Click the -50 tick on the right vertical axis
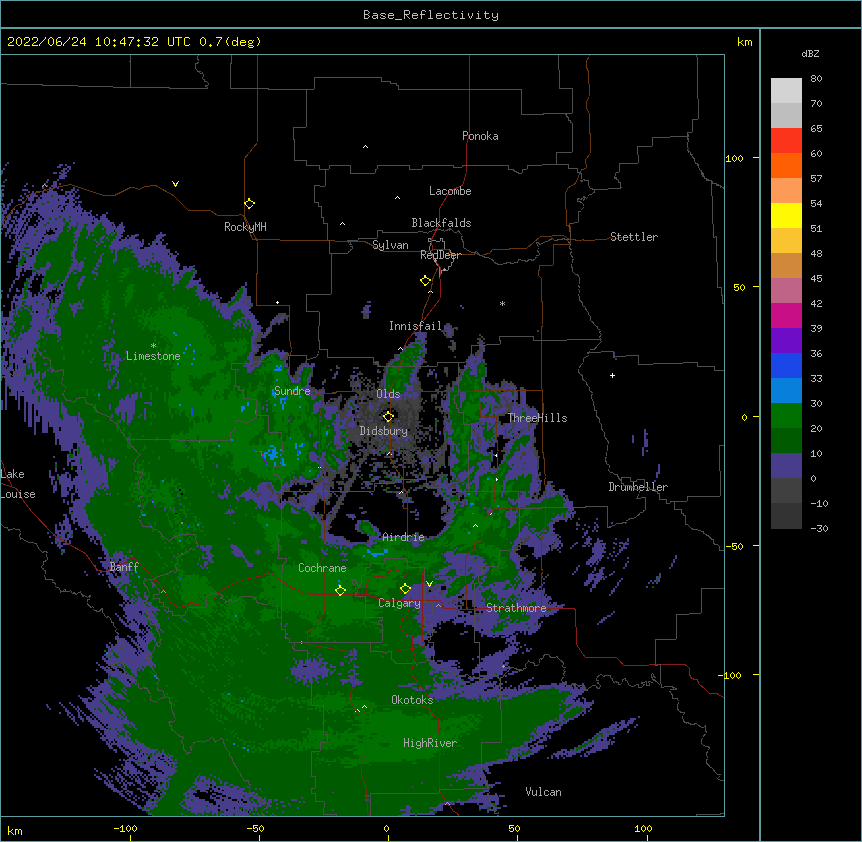This screenshot has height=842, width=862. tap(734, 546)
